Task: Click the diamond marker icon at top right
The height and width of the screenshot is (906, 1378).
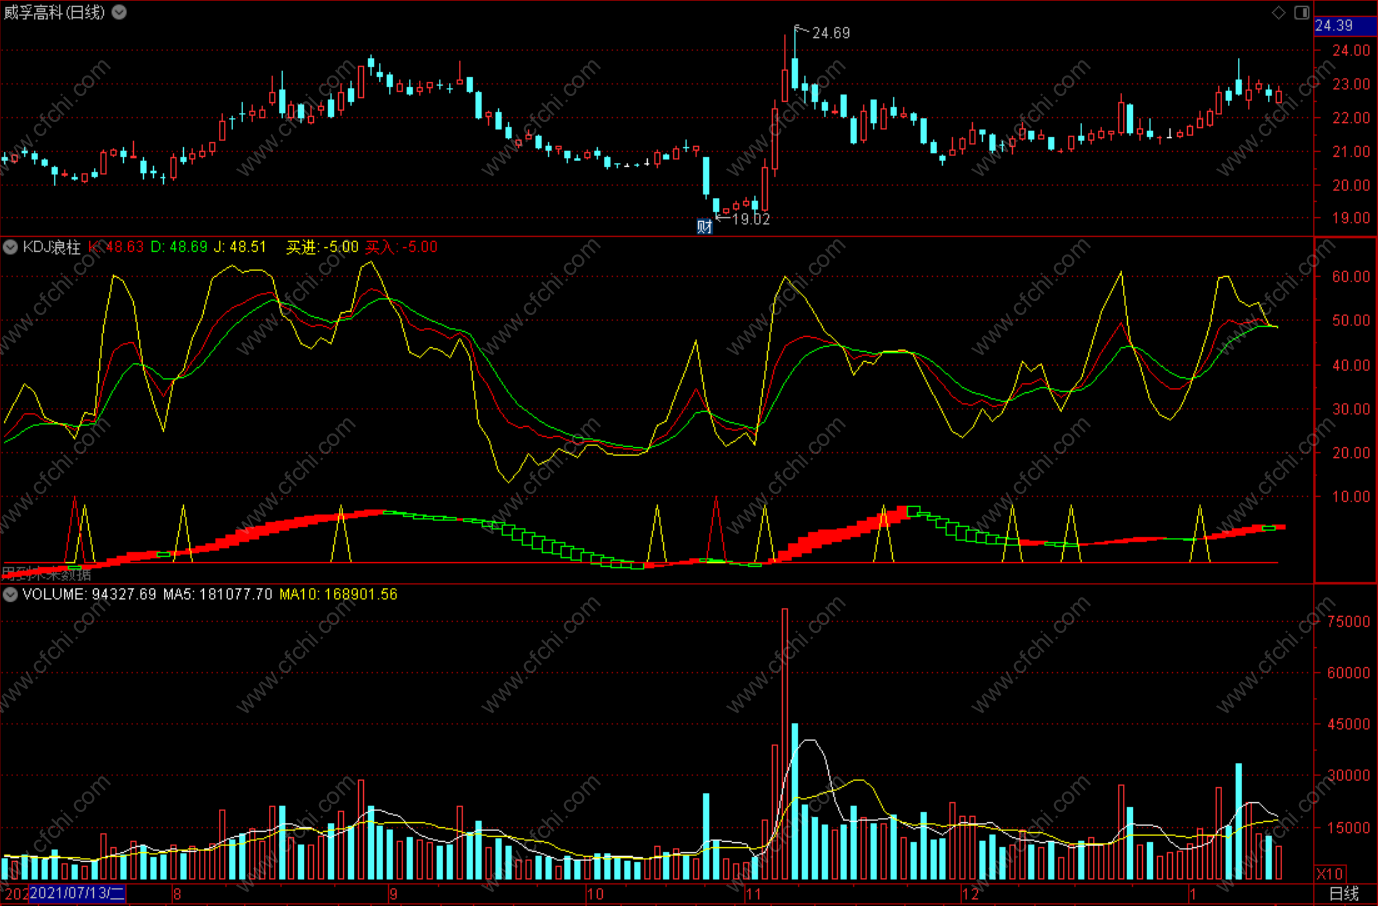Action: pos(1278,12)
